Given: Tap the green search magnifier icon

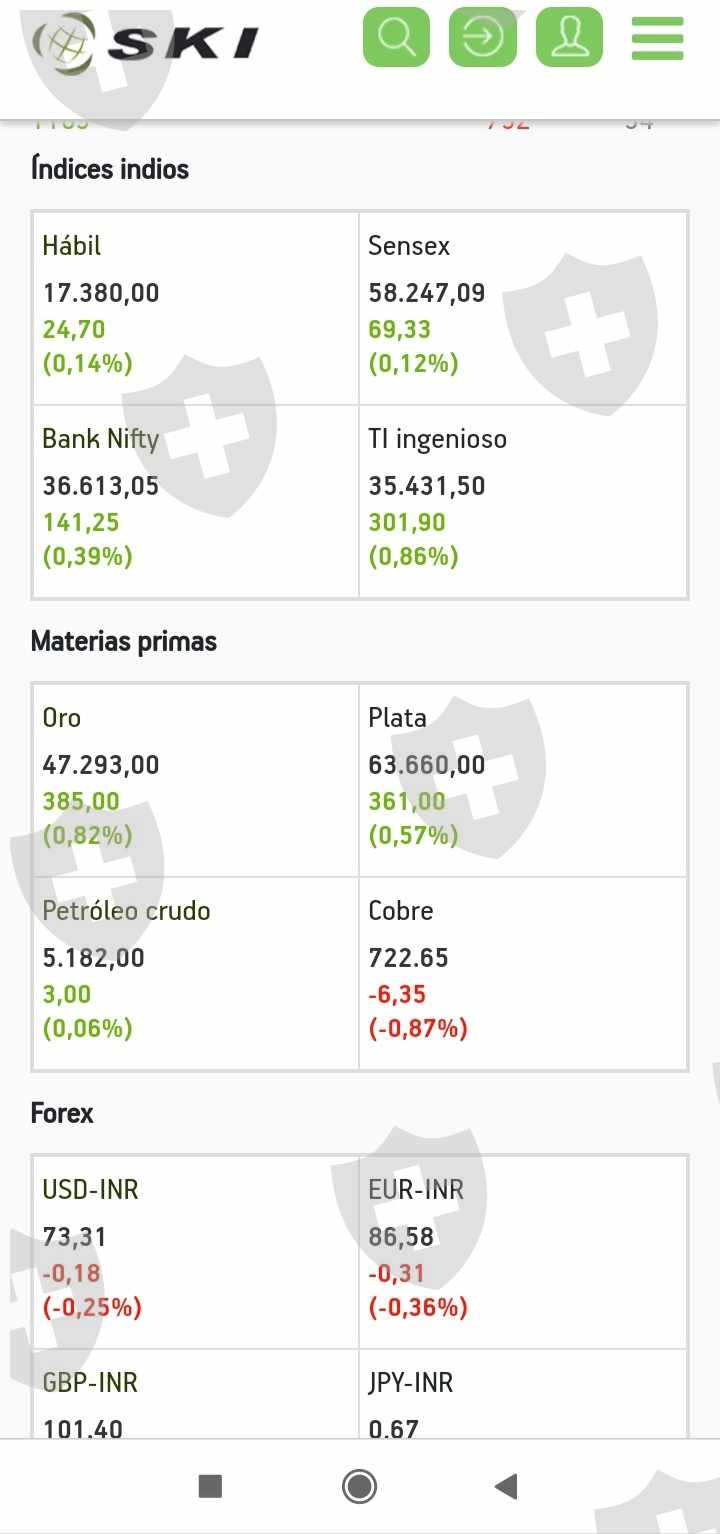Looking at the screenshot, I should click(x=396, y=37).
